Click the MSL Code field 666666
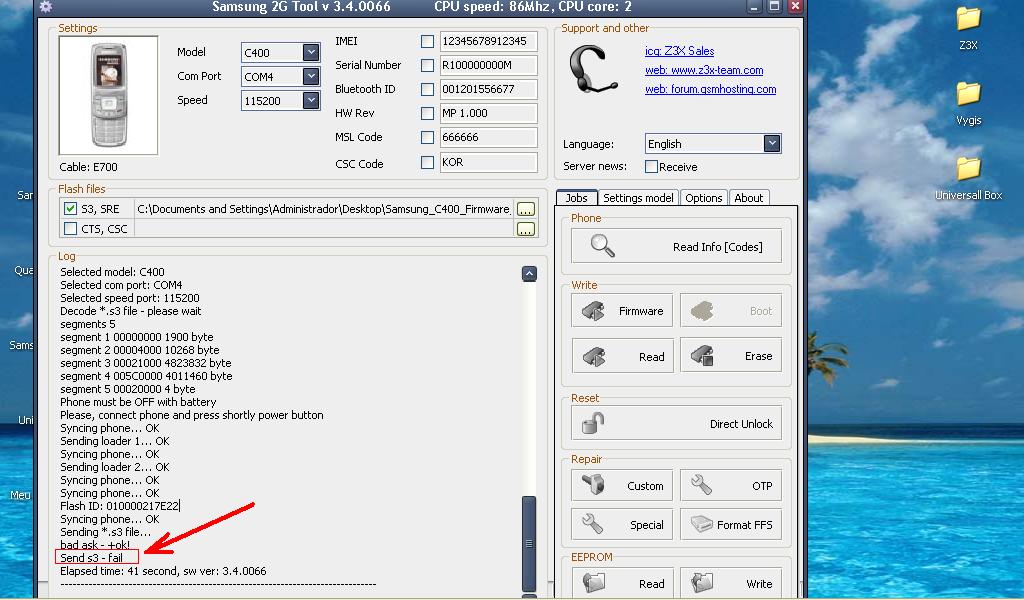The width and height of the screenshot is (1024, 600). tap(488, 138)
